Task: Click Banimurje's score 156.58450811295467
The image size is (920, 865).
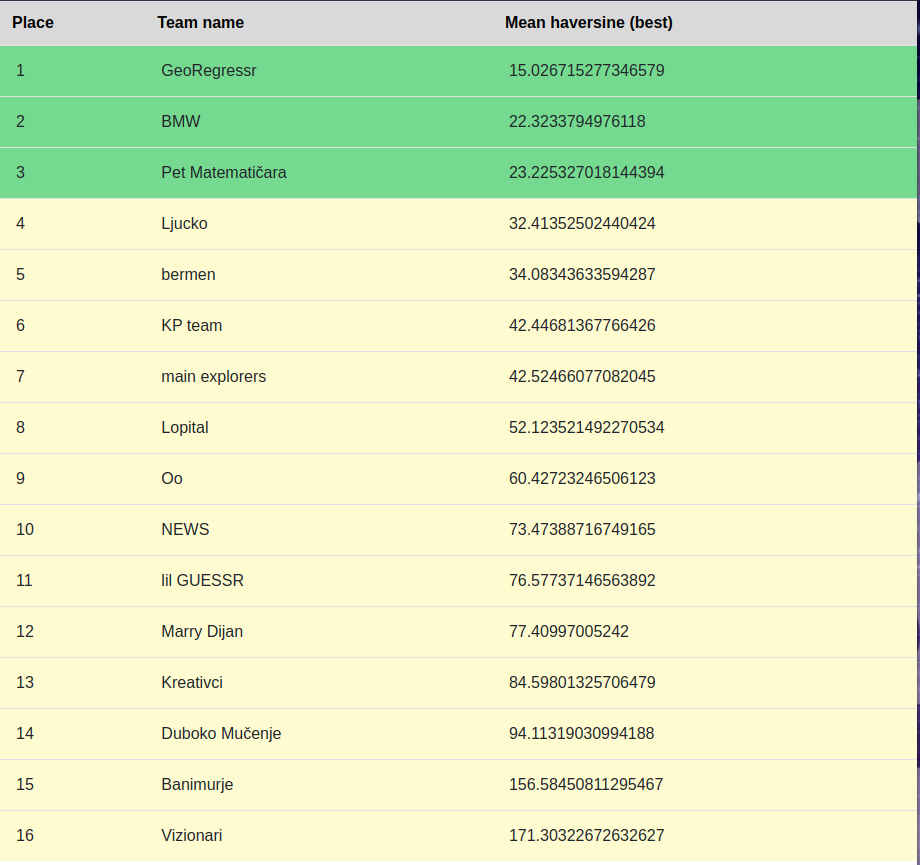Action: pos(586,785)
